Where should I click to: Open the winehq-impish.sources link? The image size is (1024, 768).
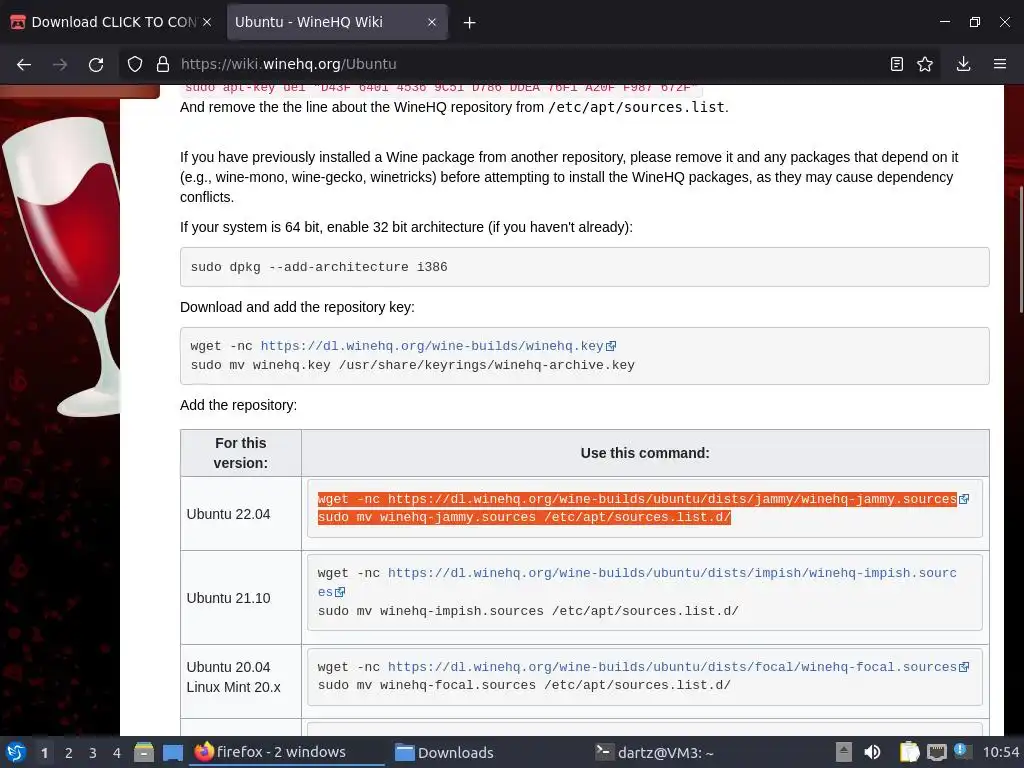(x=672, y=573)
